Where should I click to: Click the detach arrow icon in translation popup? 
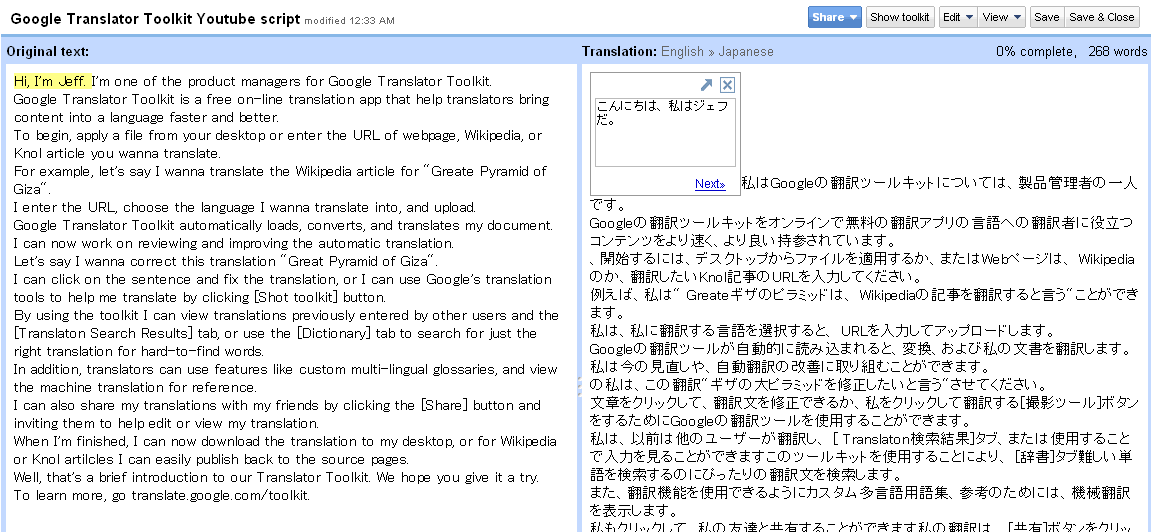click(706, 84)
